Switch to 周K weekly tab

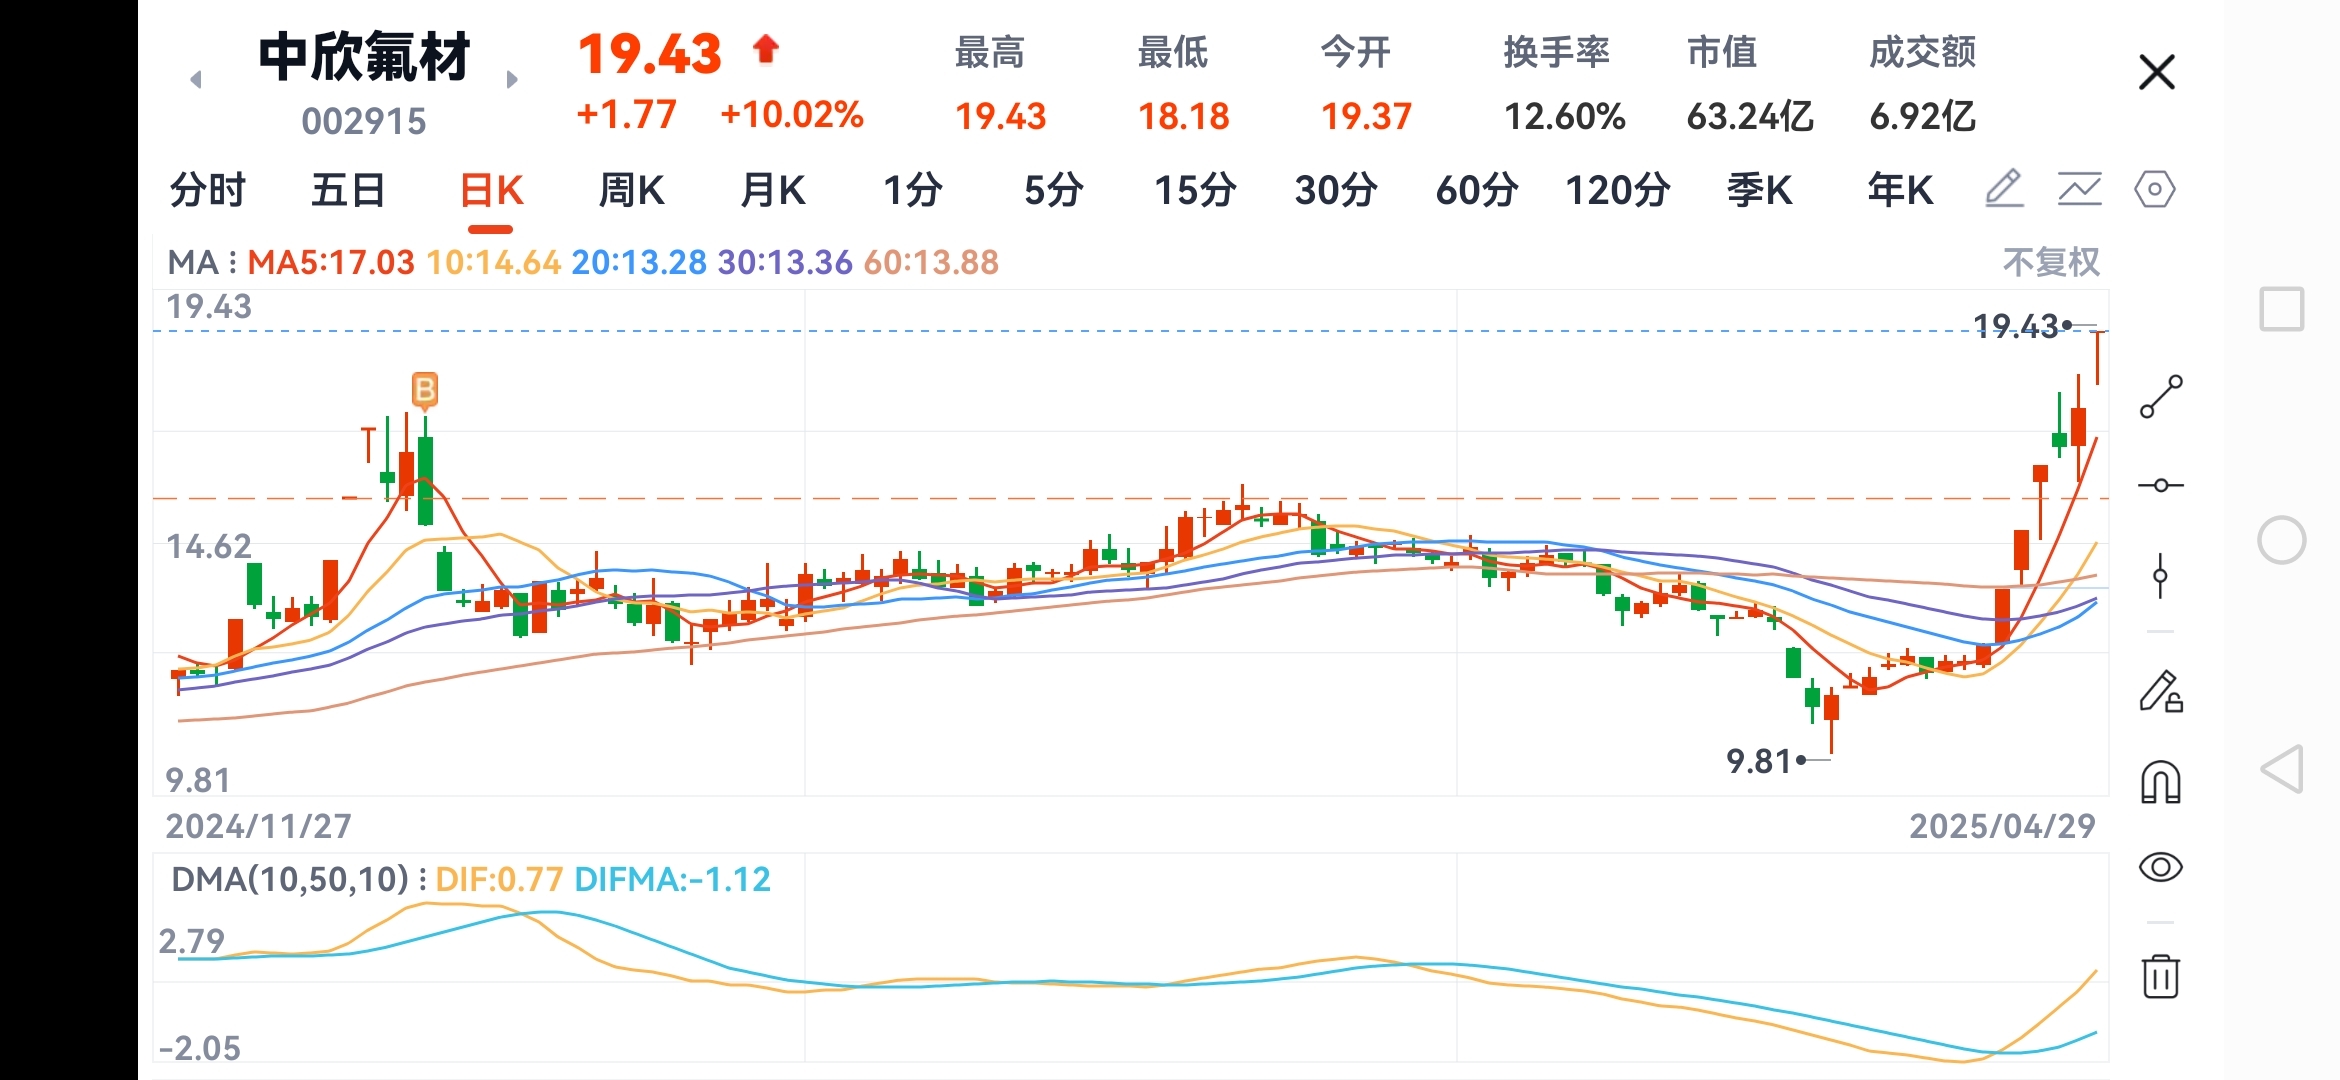pyautogui.click(x=631, y=189)
